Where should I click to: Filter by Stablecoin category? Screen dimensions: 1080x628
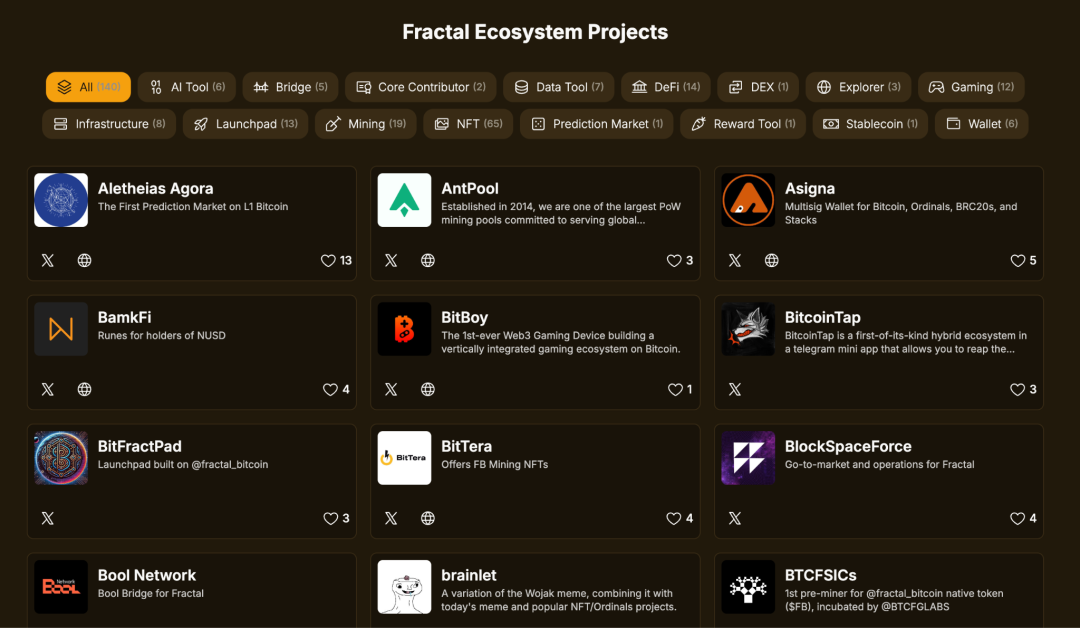coord(870,124)
